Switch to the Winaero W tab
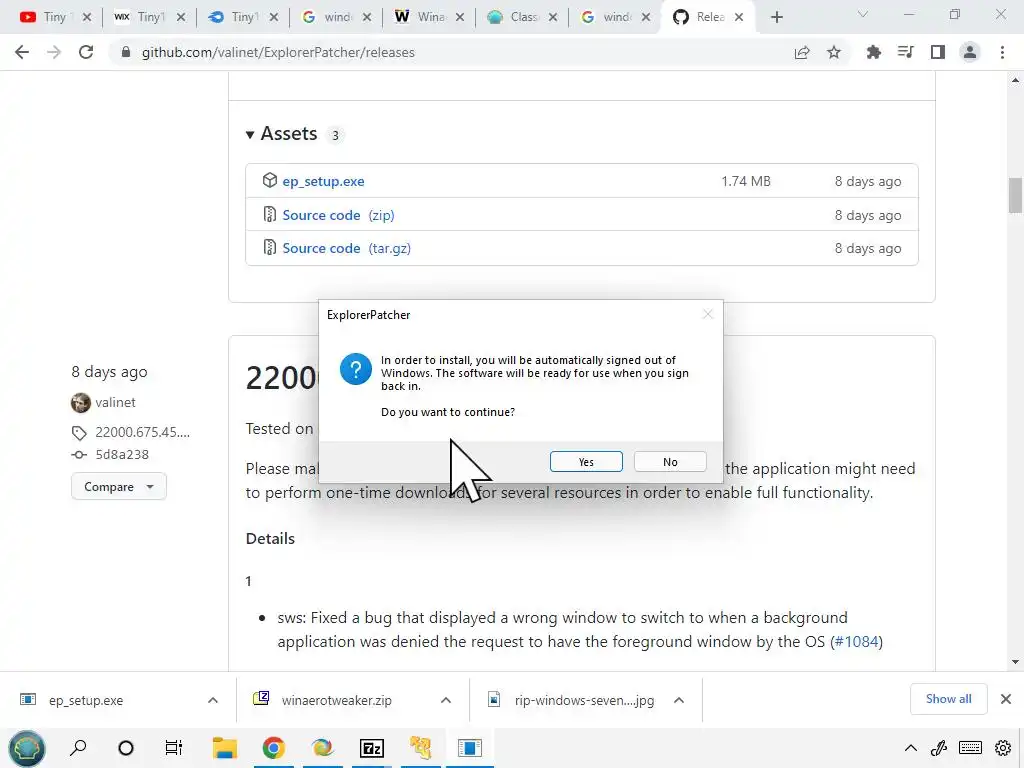Screen dimensions: 1024x768 (x=428, y=17)
